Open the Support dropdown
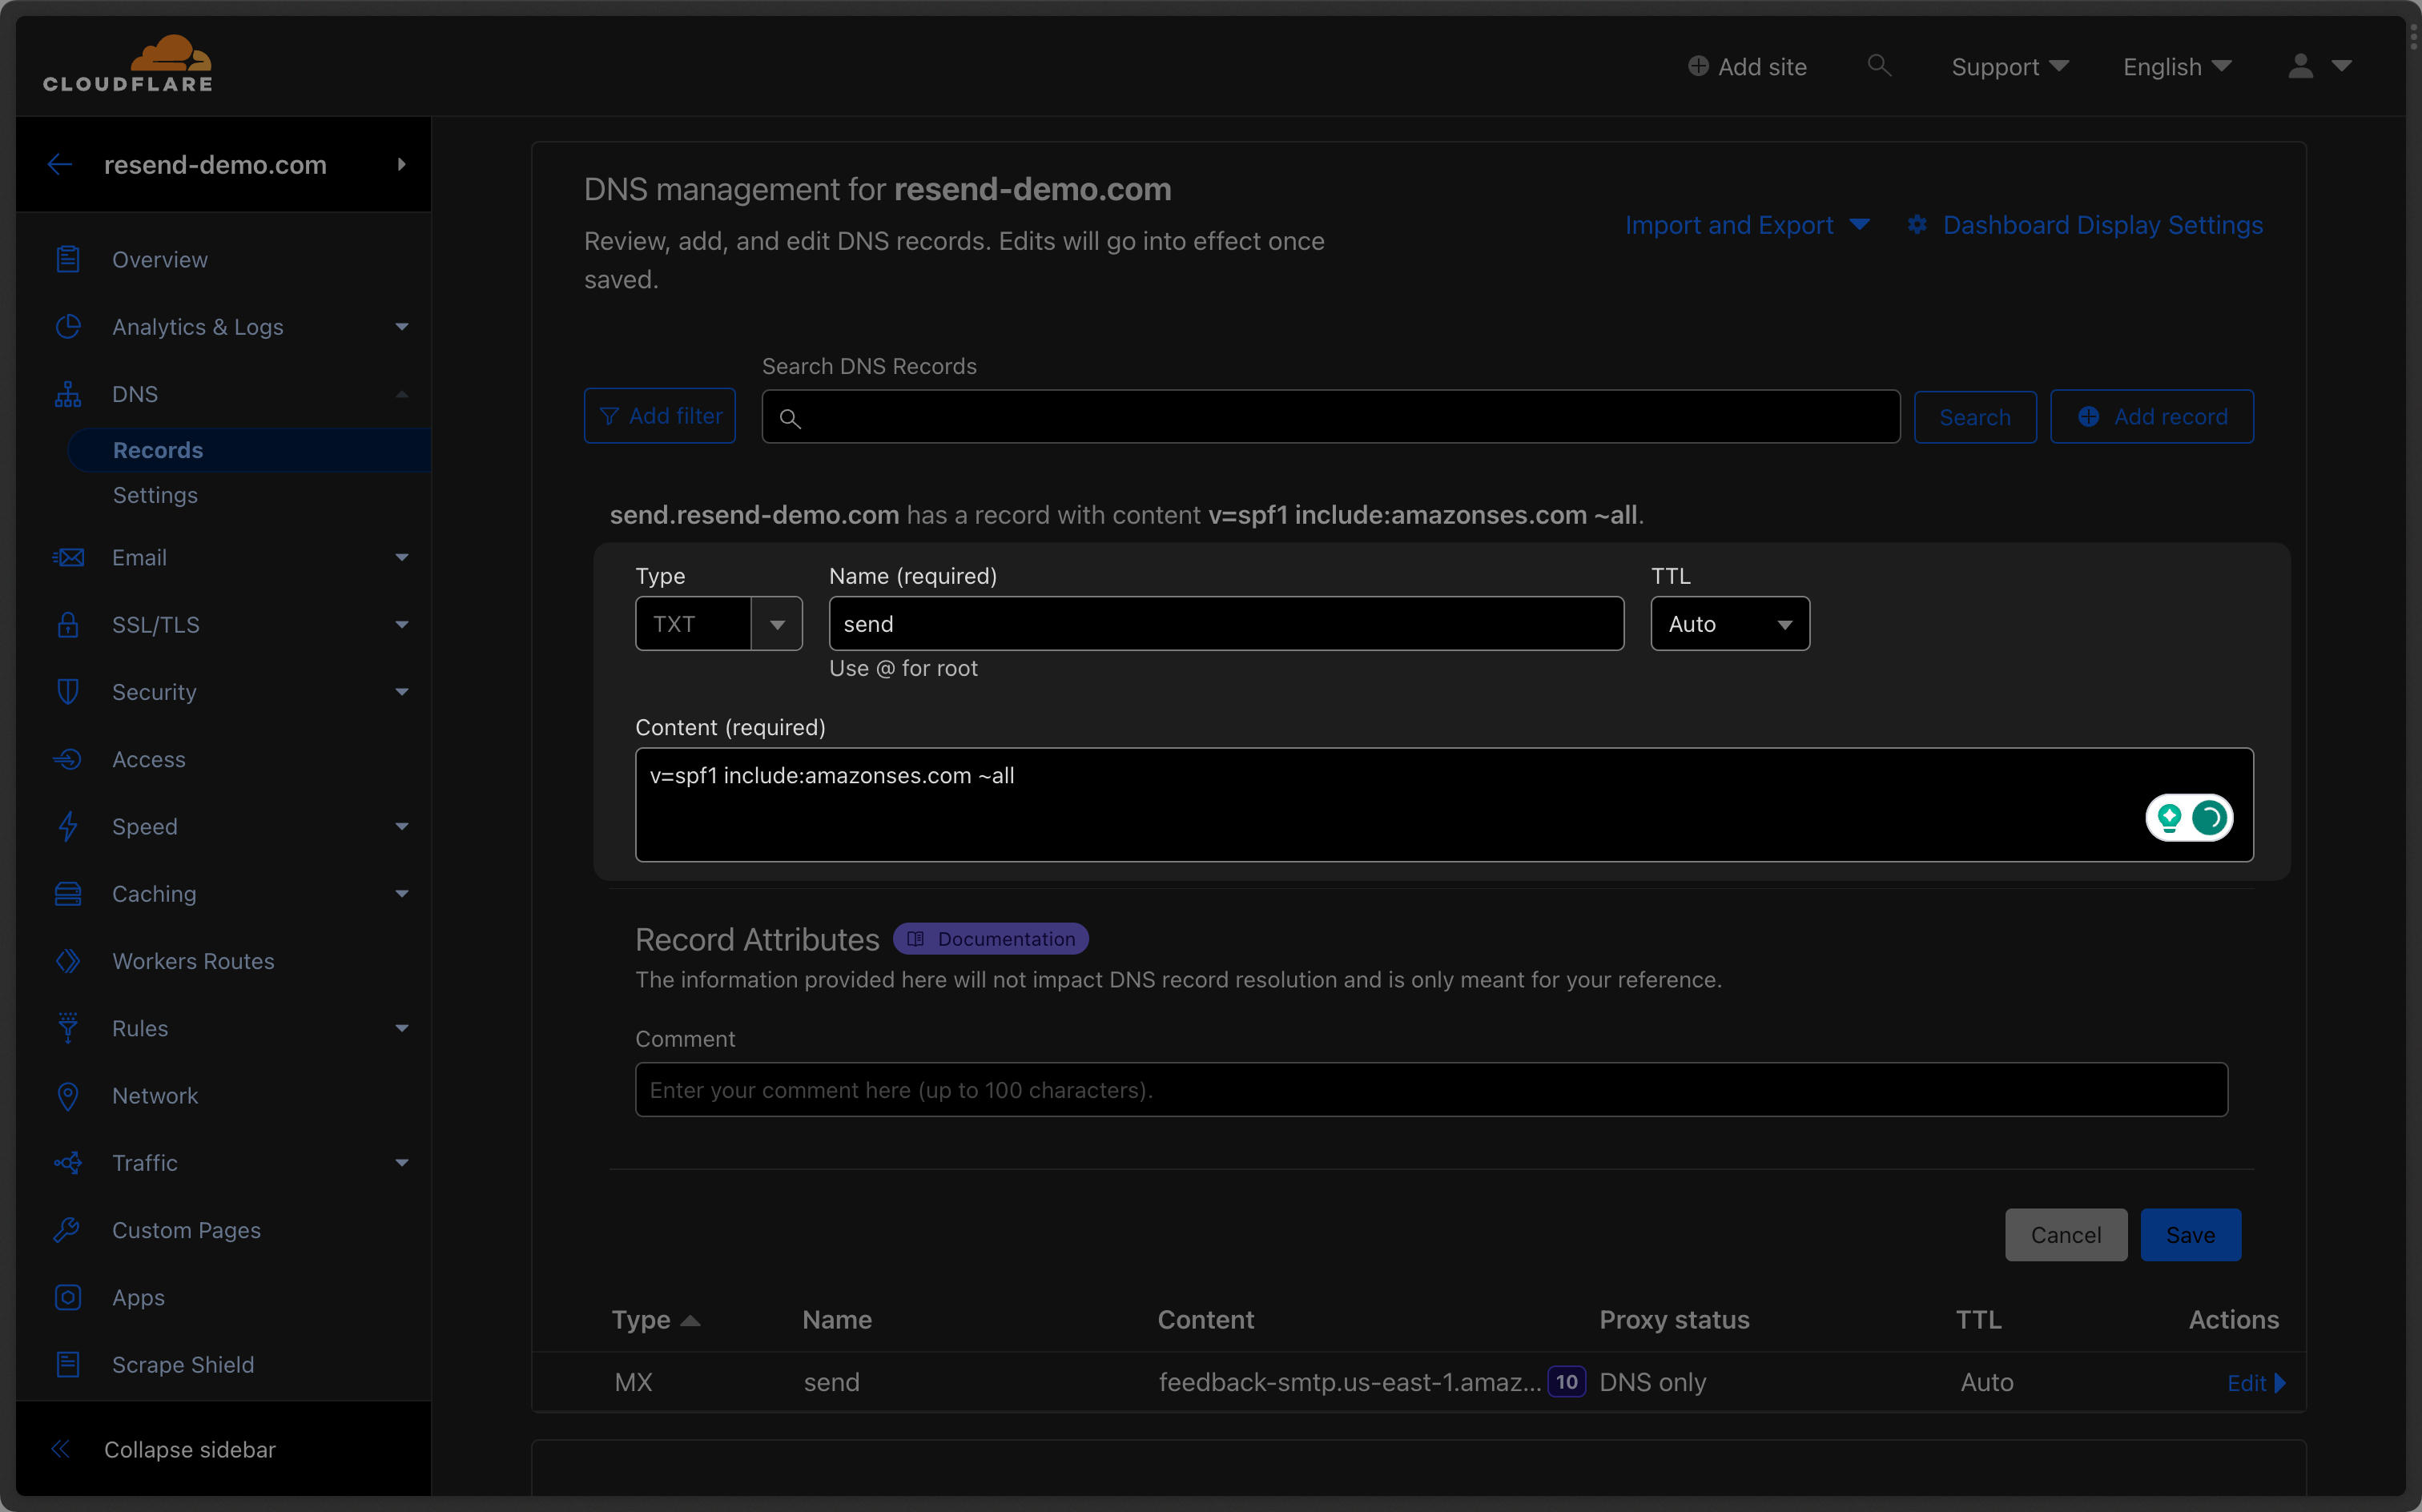2422x1512 pixels. coord(2010,67)
